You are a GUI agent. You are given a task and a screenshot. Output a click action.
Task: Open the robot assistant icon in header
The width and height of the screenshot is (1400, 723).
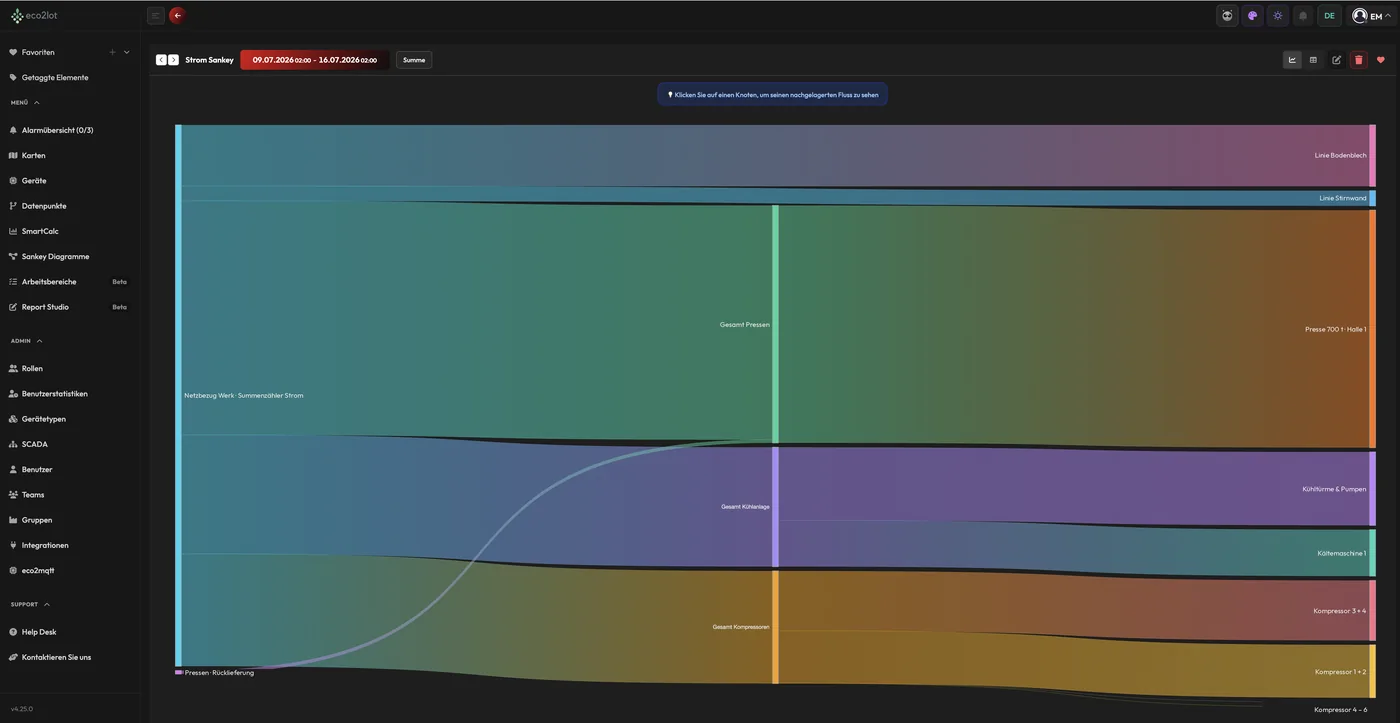[1227, 15]
